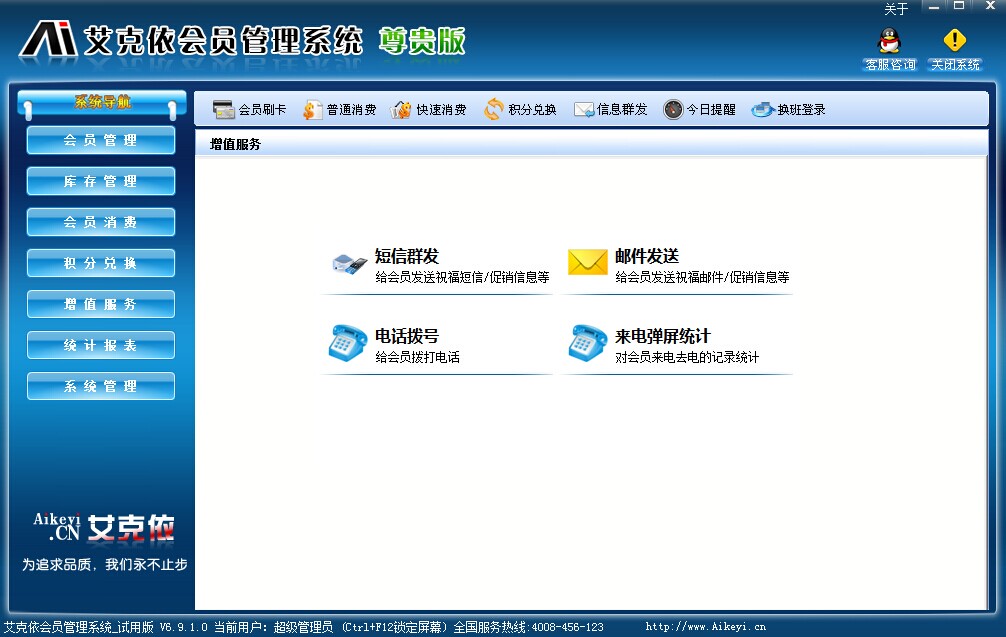This screenshot has width=1006, height=637.
Task: Click the QQ penguin 客服咨询 icon
Action: tap(889, 40)
